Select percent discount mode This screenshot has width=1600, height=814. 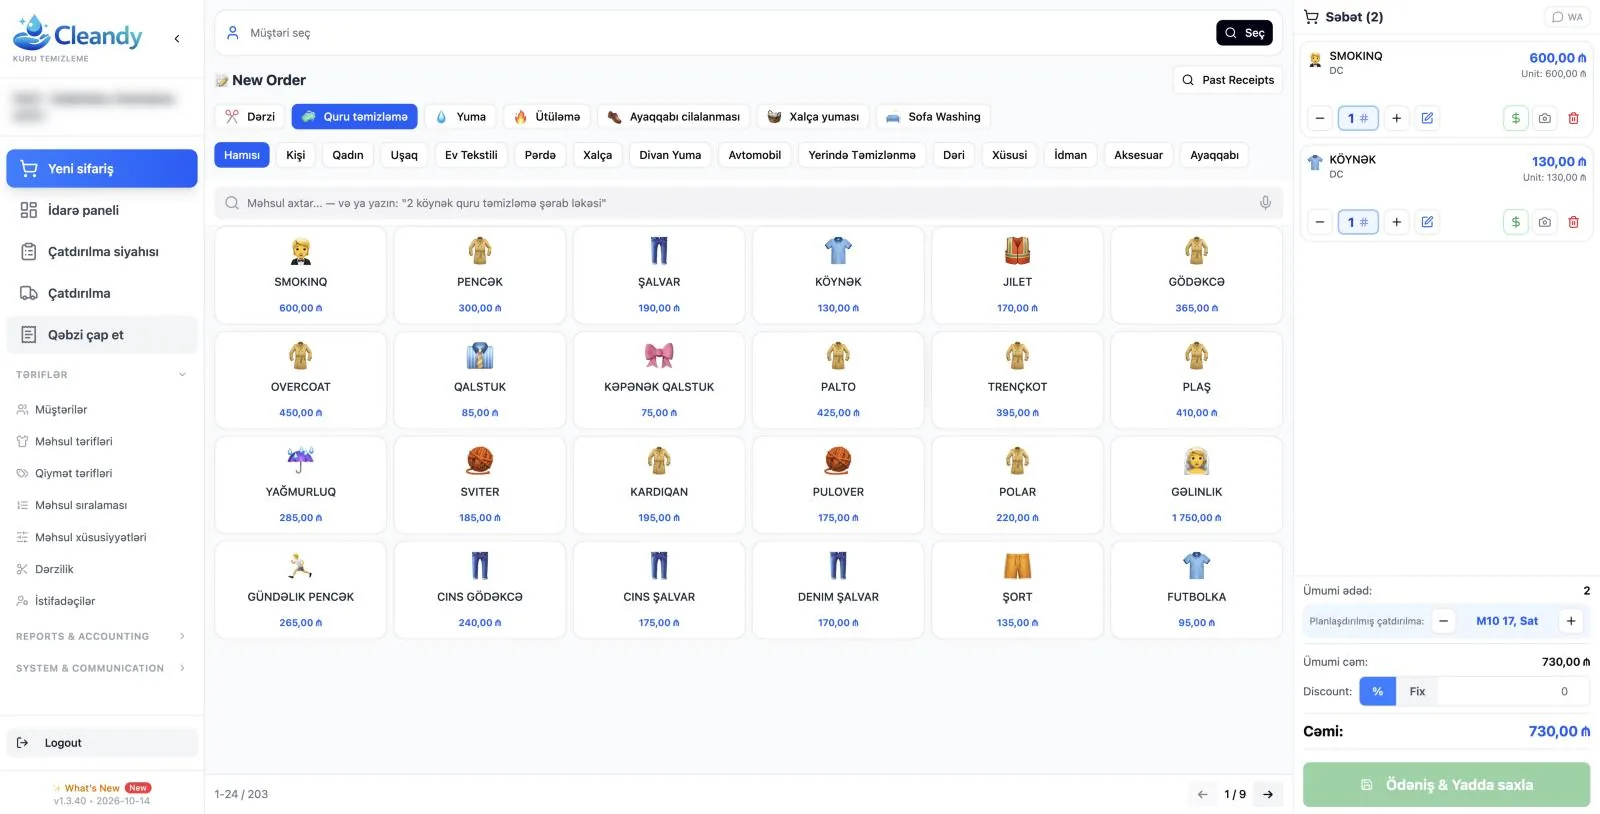pyautogui.click(x=1377, y=691)
